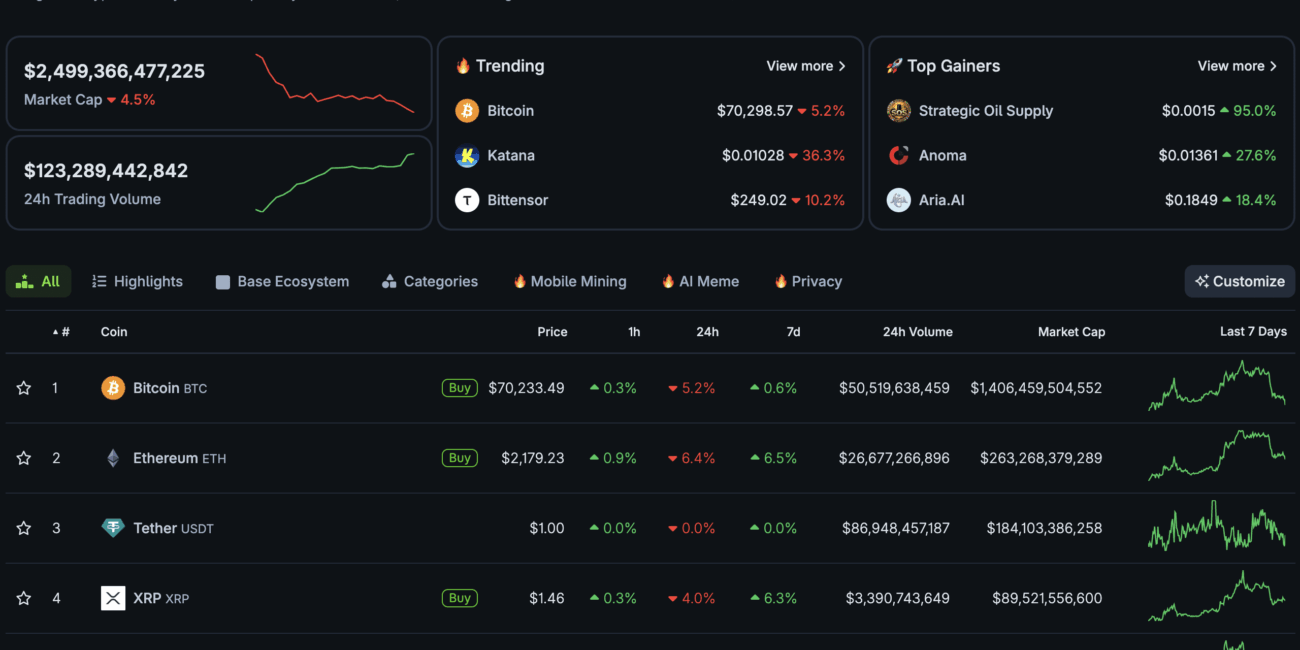
Task: Click the Aria.AI coin icon
Action: (898, 200)
